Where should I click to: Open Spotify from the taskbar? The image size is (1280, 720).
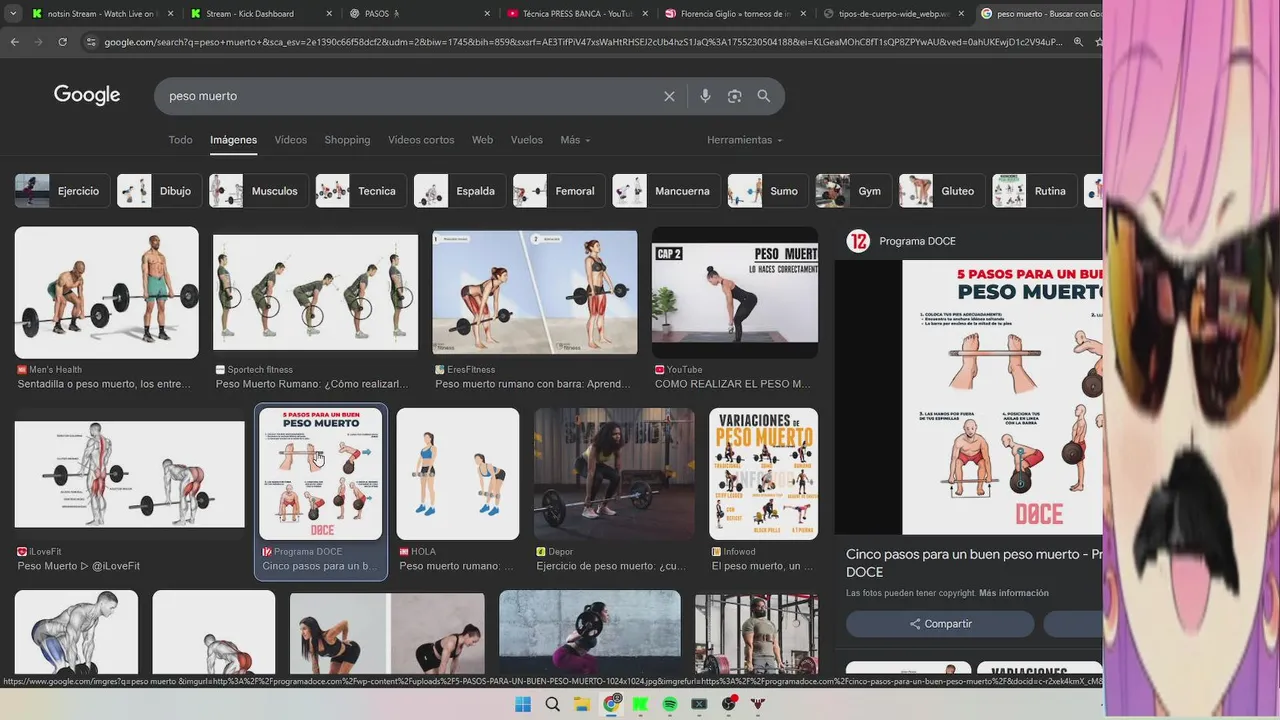click(x=670, y=704)
